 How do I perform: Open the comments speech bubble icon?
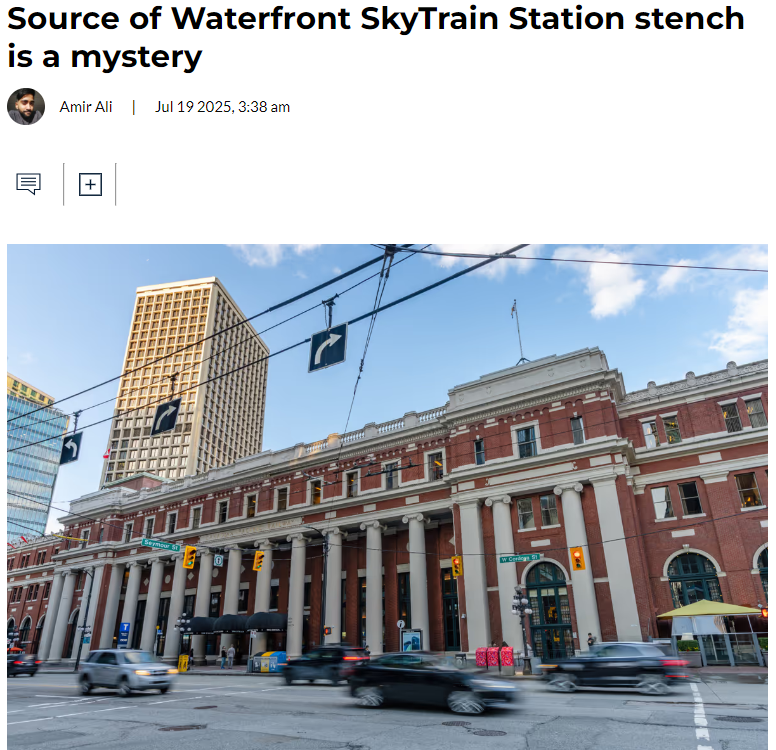(28, 184)
